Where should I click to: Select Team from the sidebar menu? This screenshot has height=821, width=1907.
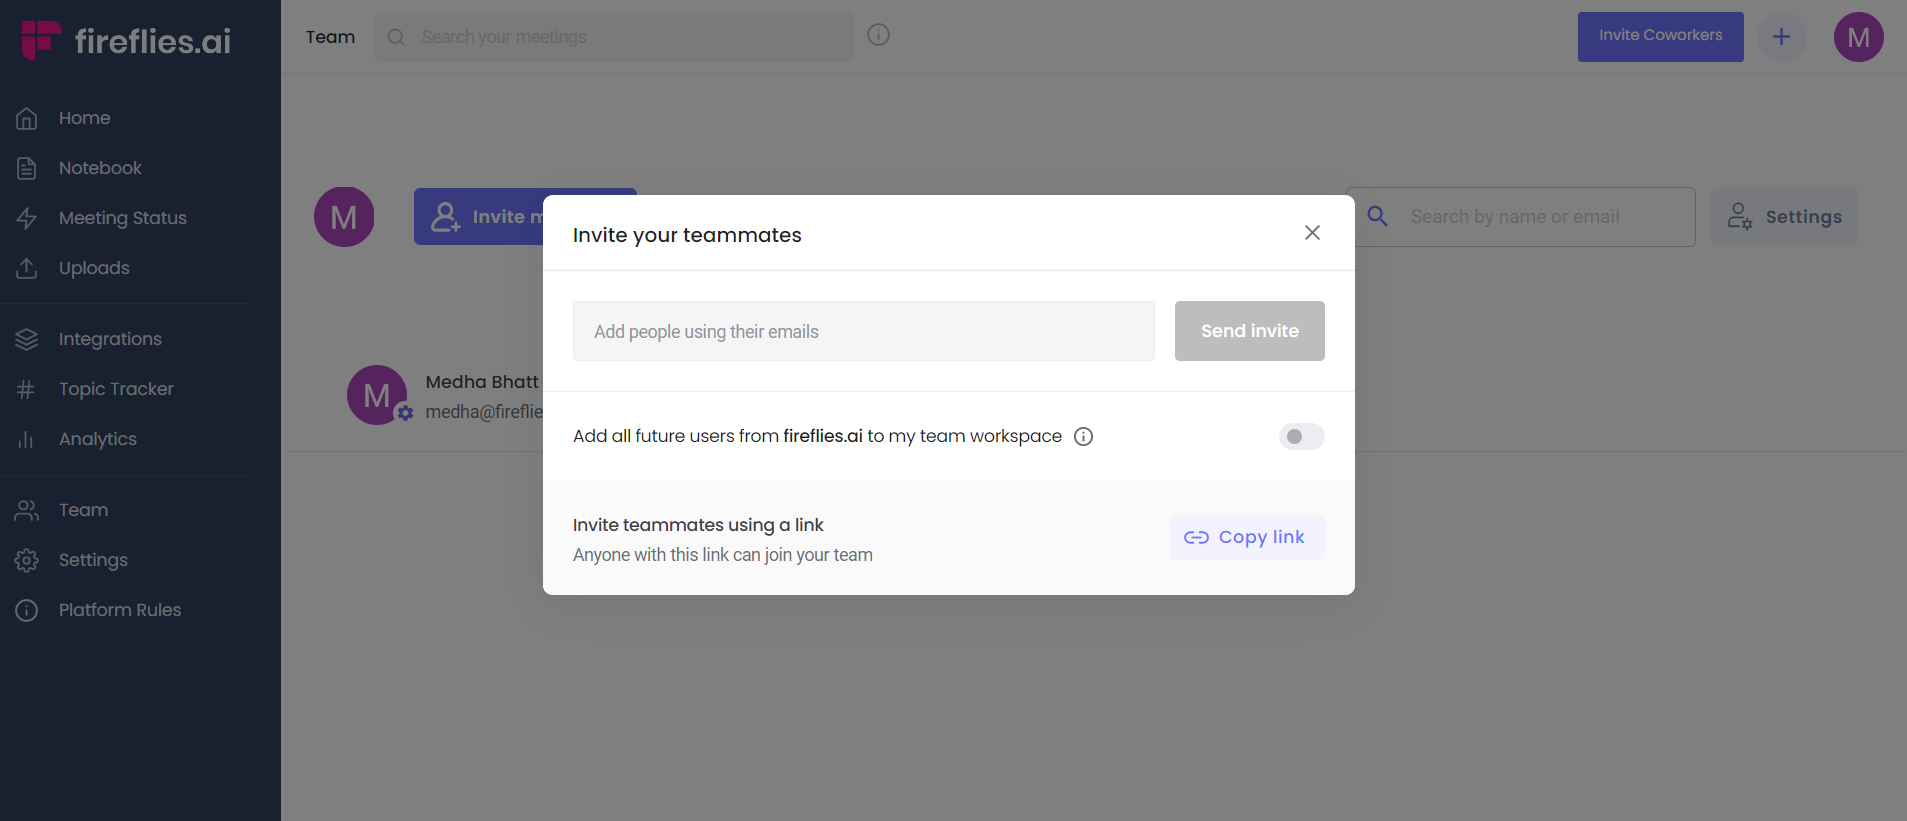pyautogui.click(x=82, y=509)
